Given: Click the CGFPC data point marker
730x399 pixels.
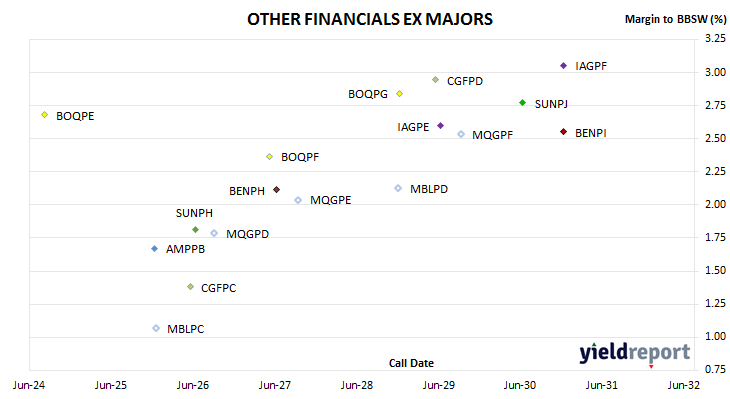Looking at the screenshot, I should tap(190, 287).
